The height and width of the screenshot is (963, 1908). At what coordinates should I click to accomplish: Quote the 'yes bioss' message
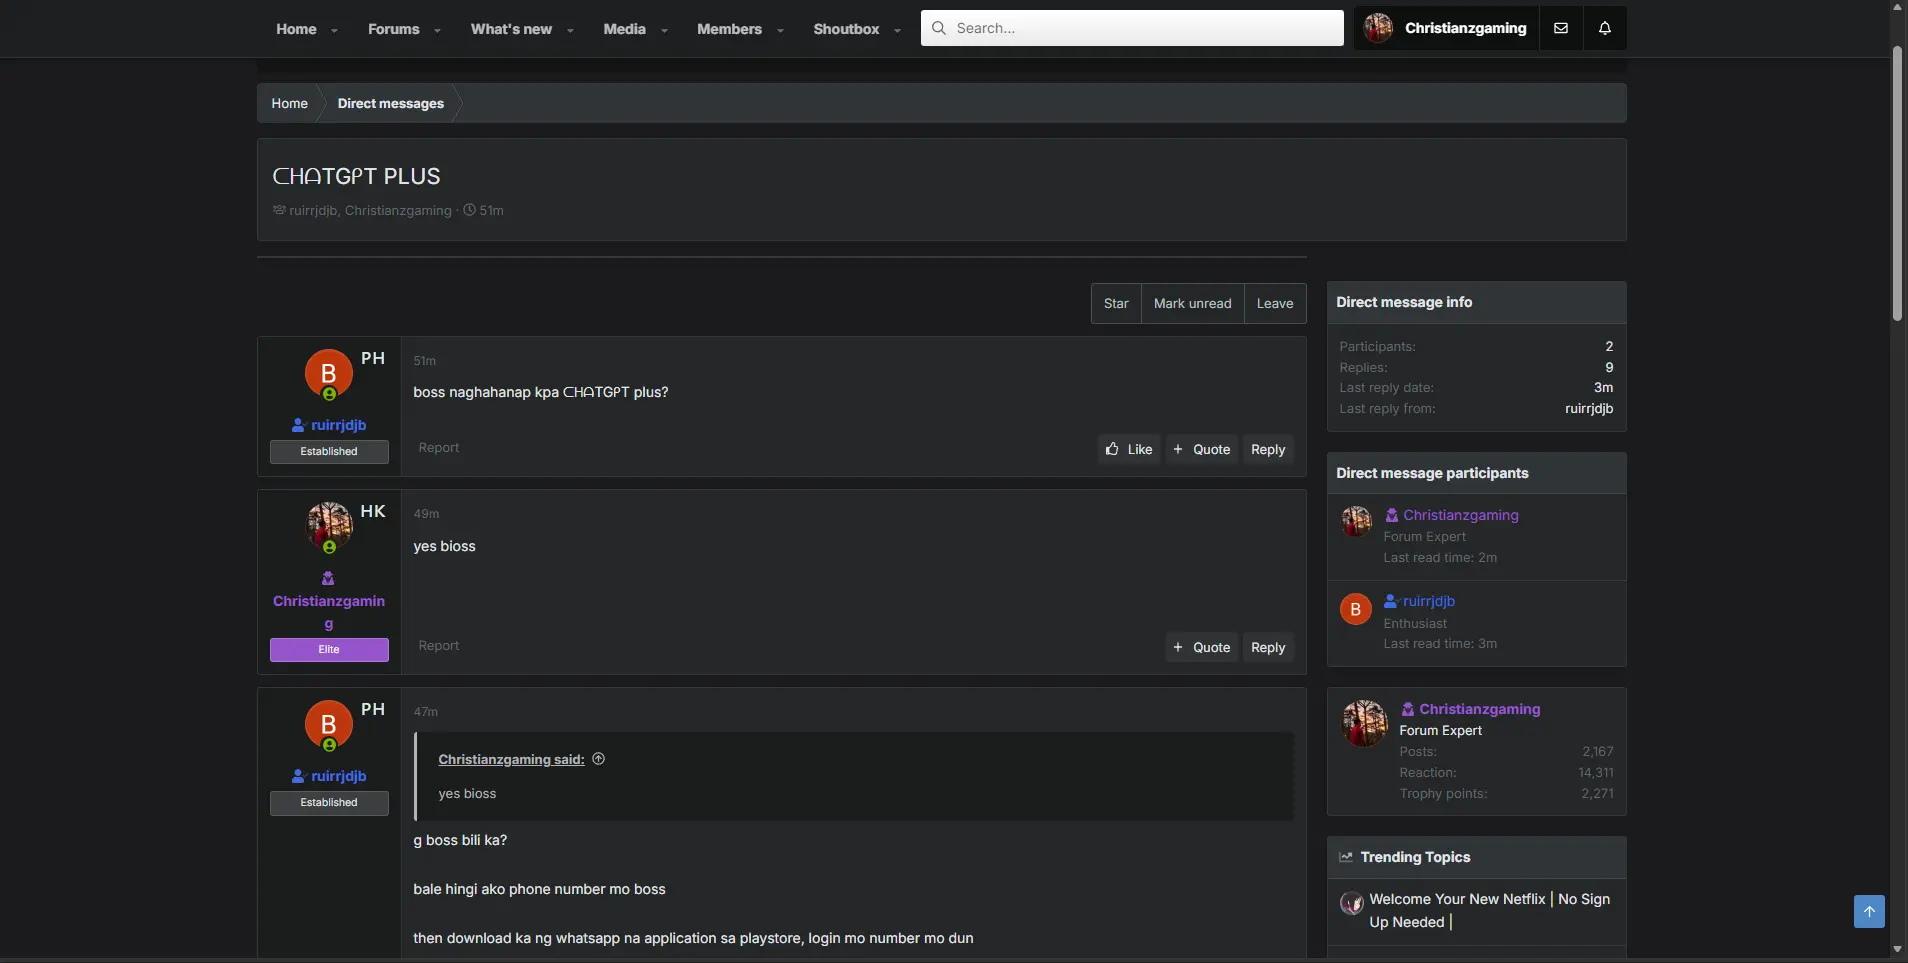click(x=1202, y=647)
